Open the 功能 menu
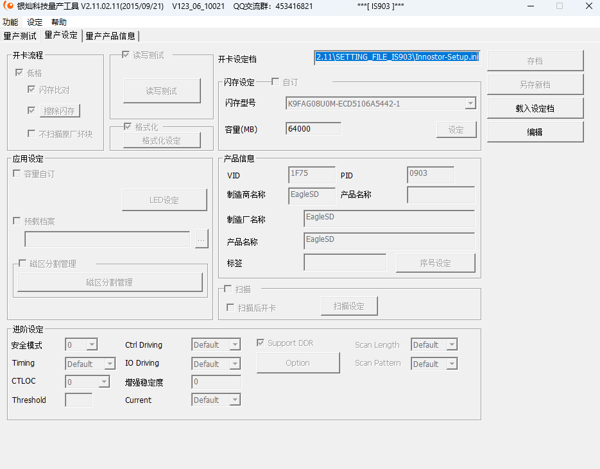 10,21
